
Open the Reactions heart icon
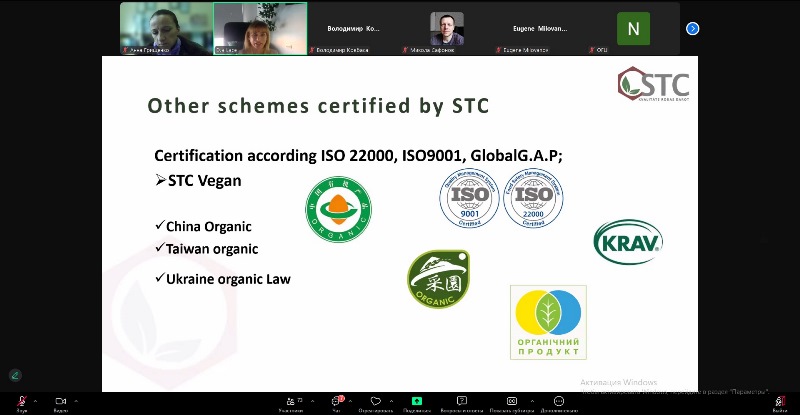tap(376, 401)
